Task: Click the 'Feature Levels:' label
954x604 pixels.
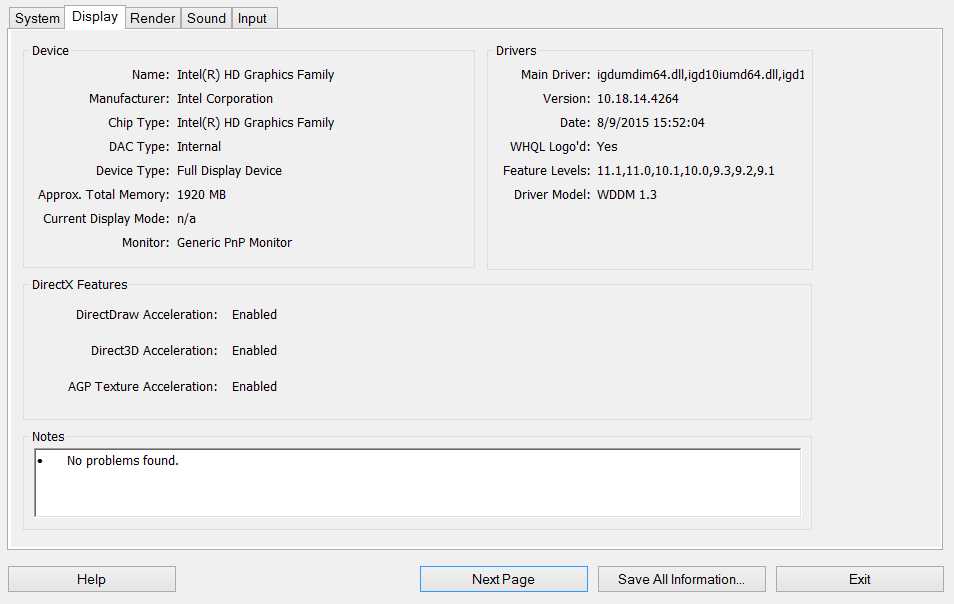Action: pos(546,171)
